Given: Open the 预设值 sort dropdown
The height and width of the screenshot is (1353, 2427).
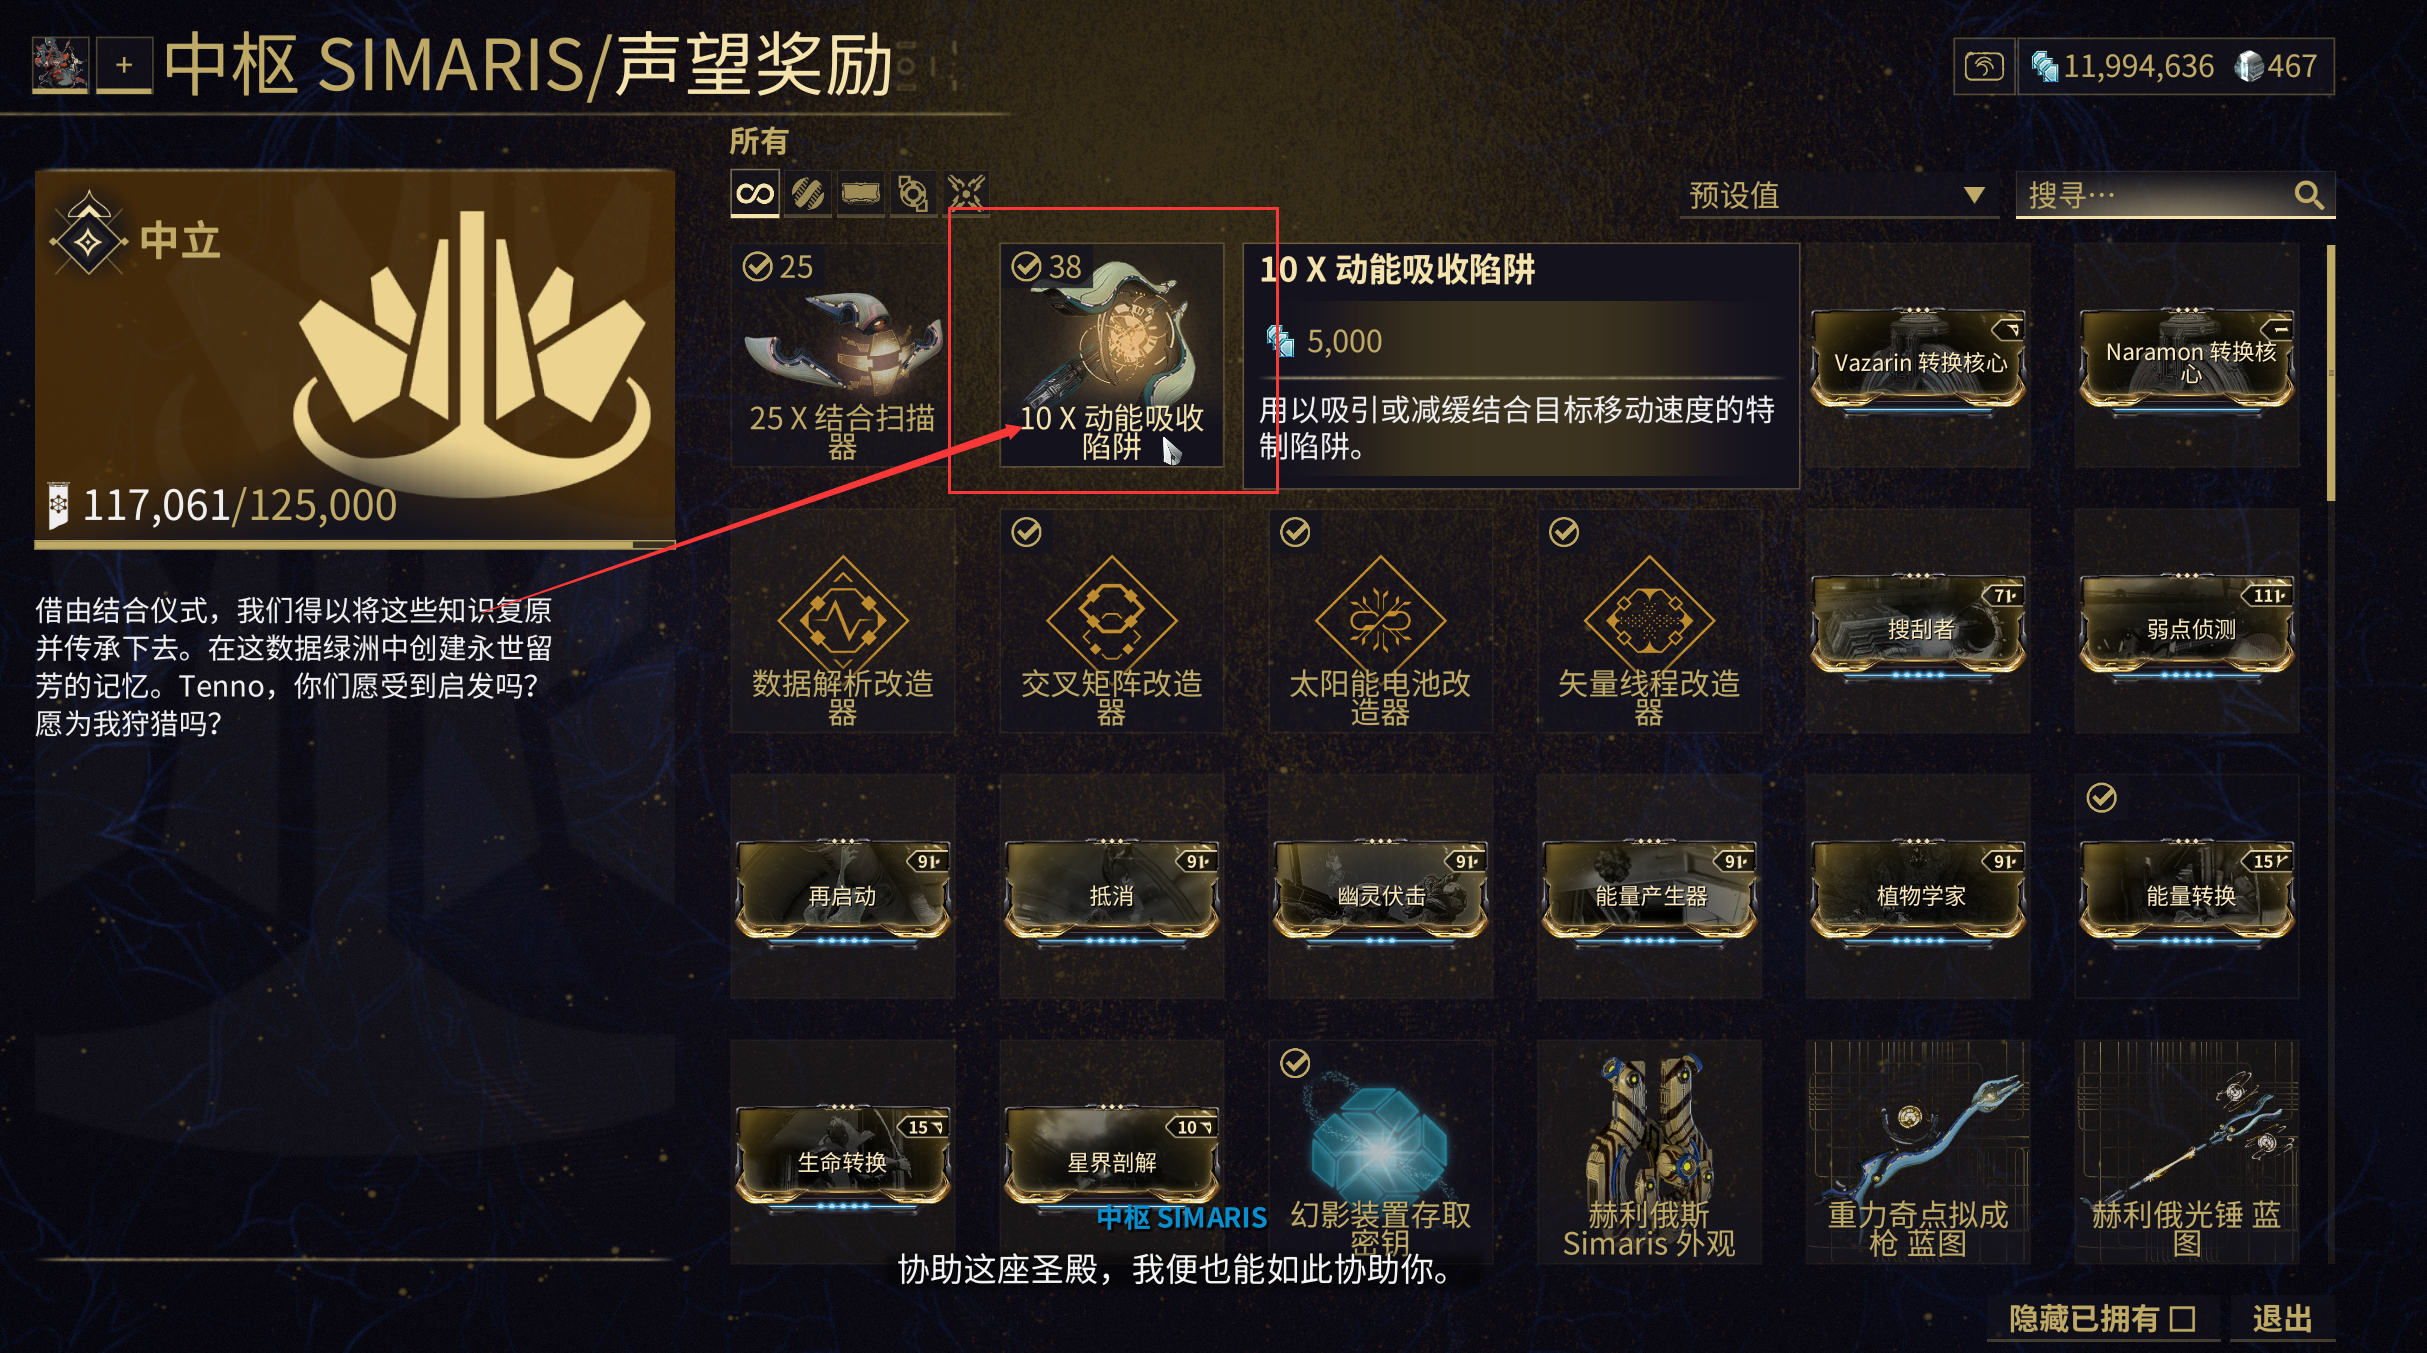Looking at the screenshot, I should (1839, 195).
